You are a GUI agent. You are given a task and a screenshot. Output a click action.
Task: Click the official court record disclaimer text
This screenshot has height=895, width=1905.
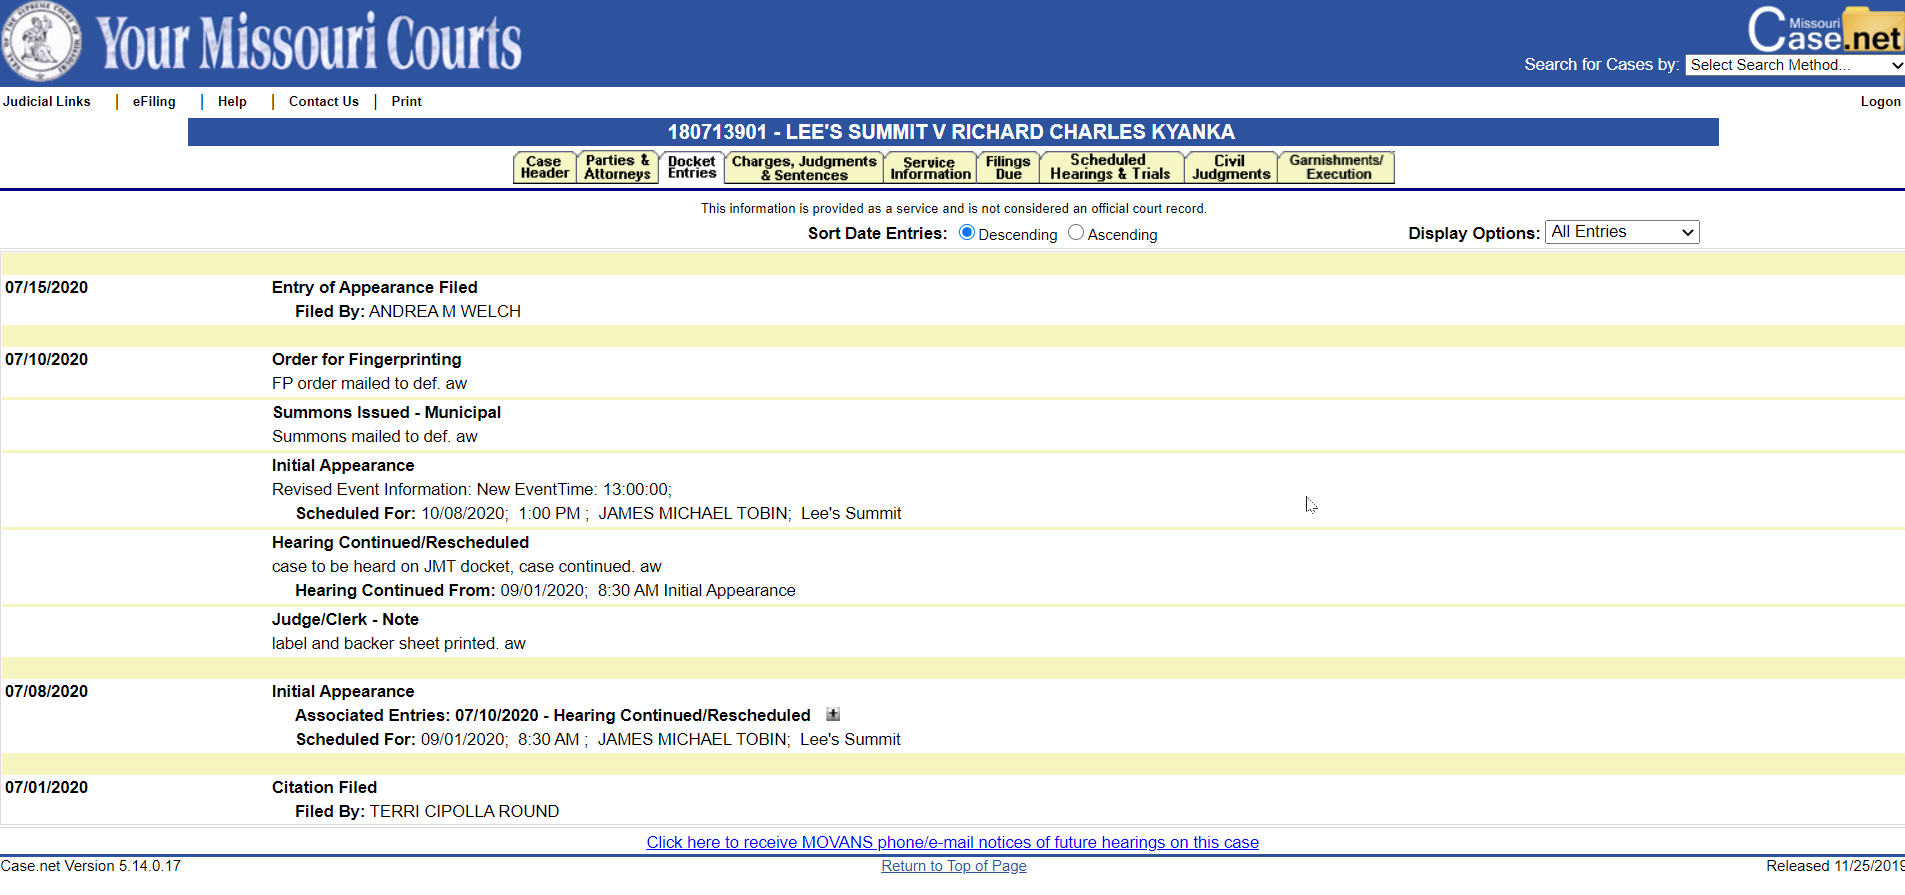pyautogui.click(x=954, y=208)
